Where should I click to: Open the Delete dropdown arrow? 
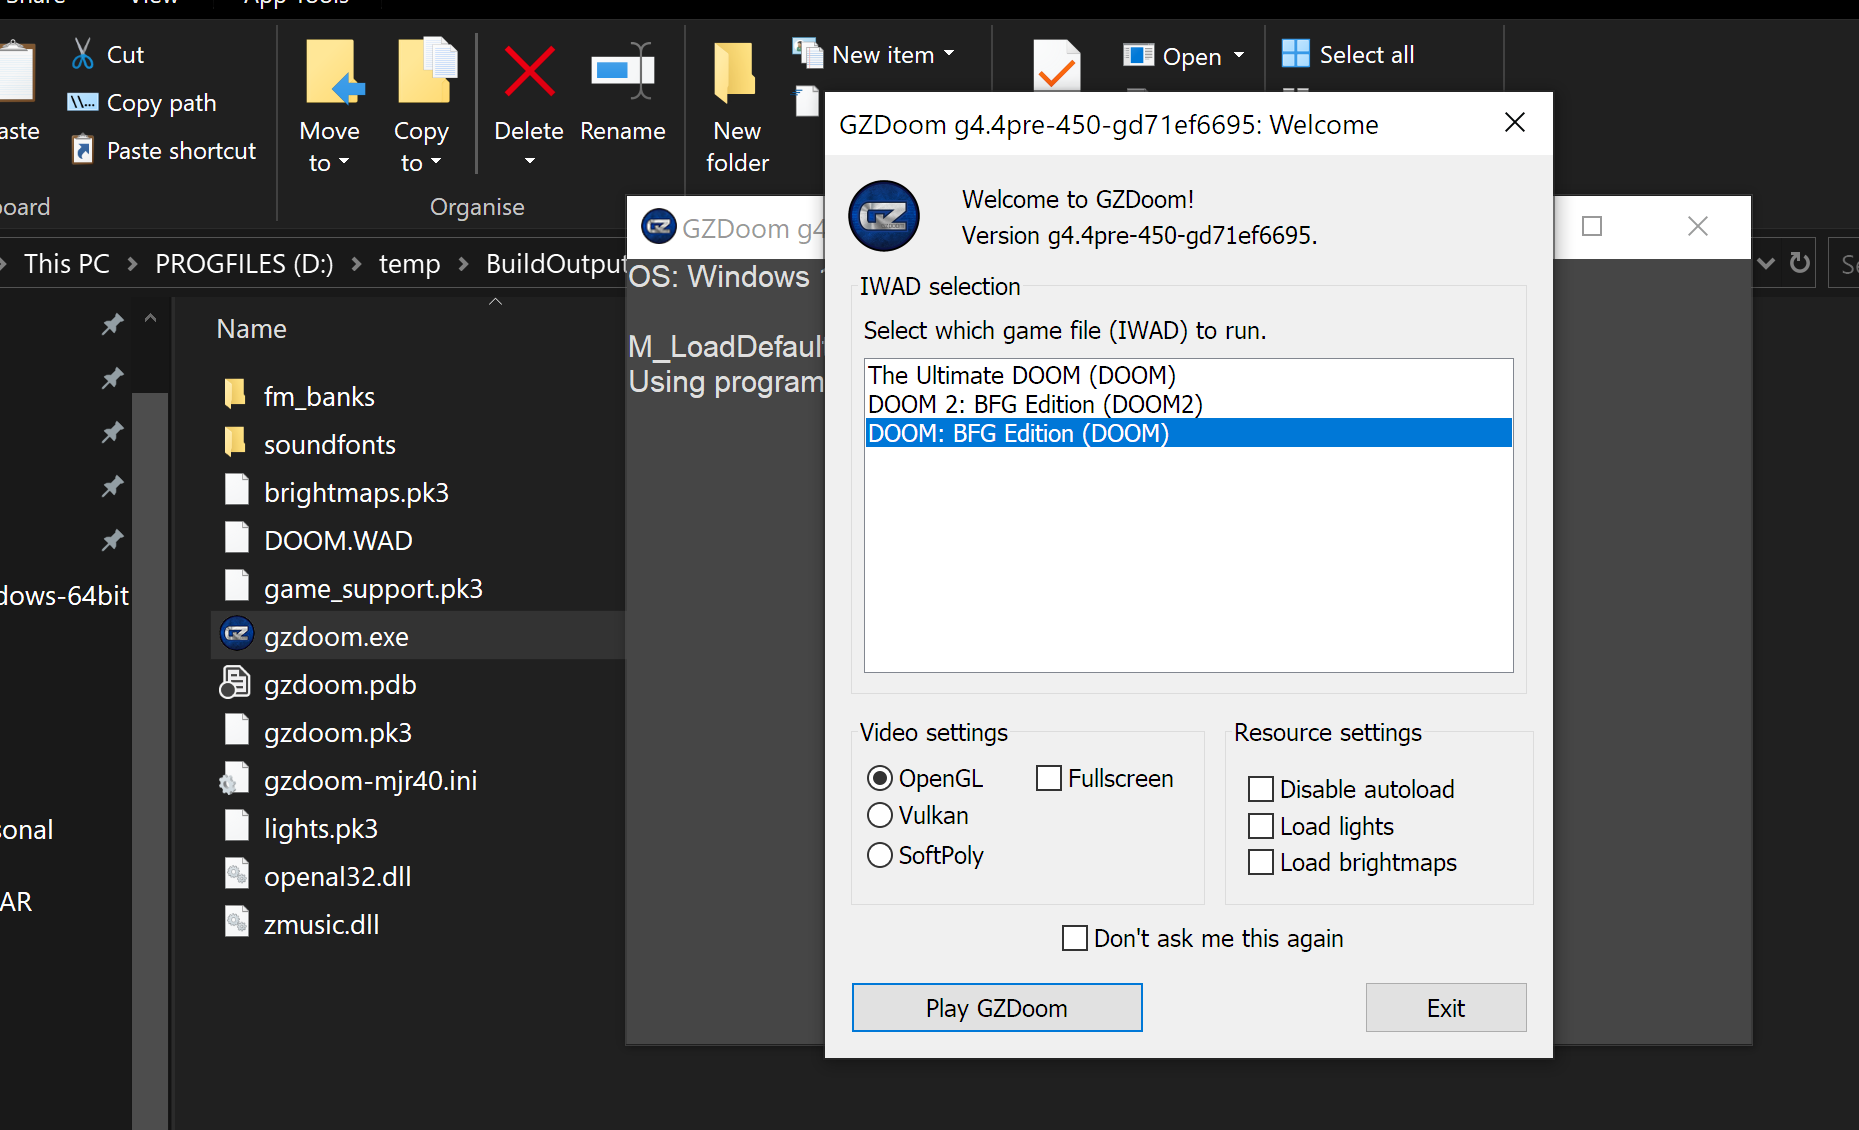(x=530, y=161)
